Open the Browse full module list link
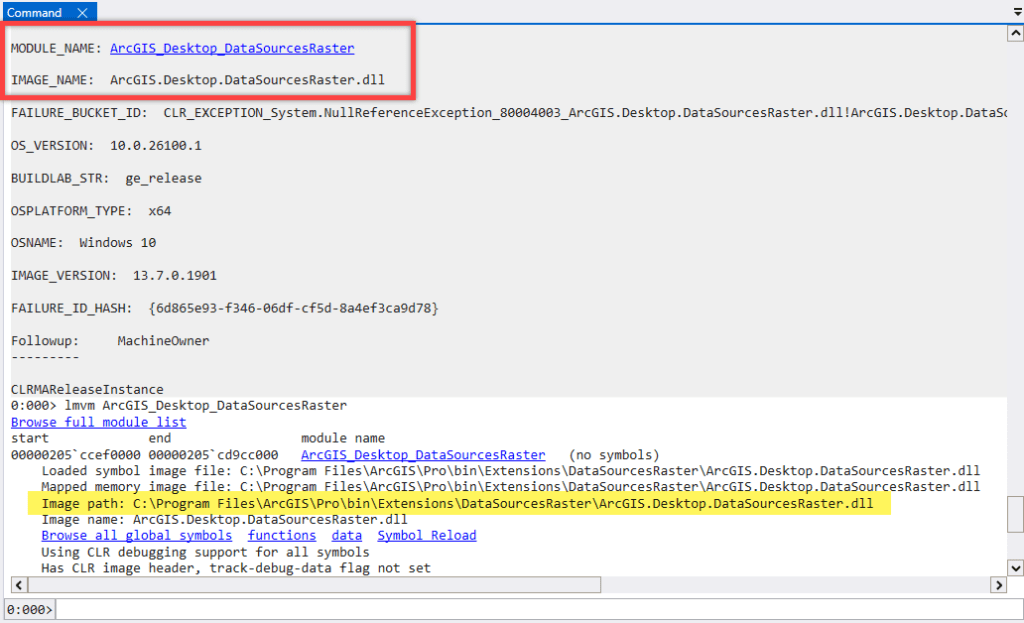The height and width of the screenshot is (623, 1024). click(99, 422)
